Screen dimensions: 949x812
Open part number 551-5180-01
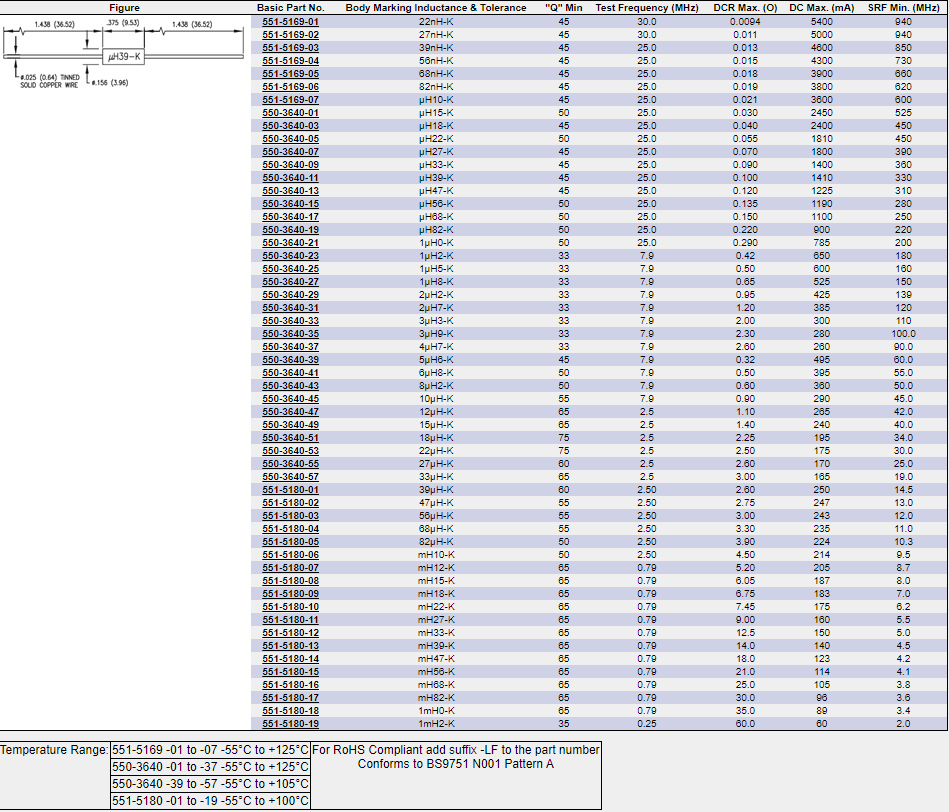290,489
